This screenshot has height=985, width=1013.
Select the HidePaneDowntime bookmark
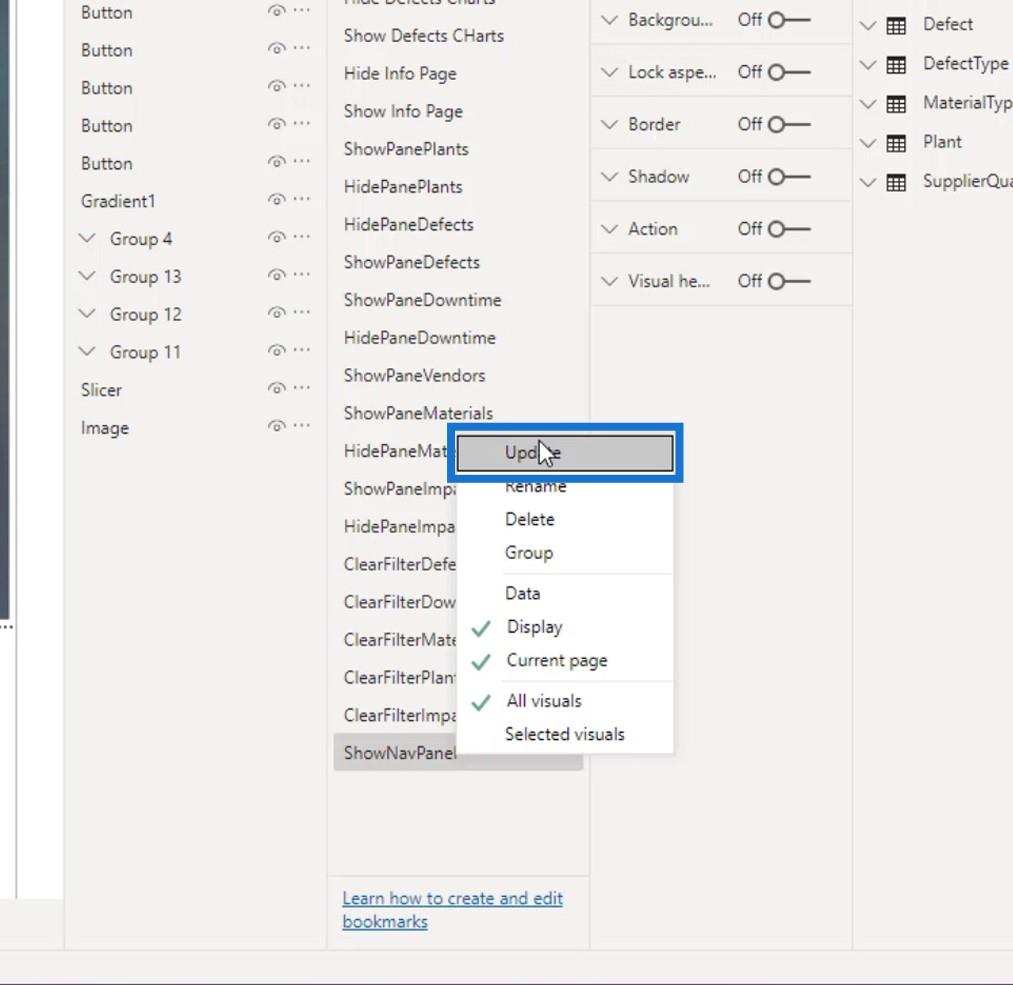(x=420, y=338)
